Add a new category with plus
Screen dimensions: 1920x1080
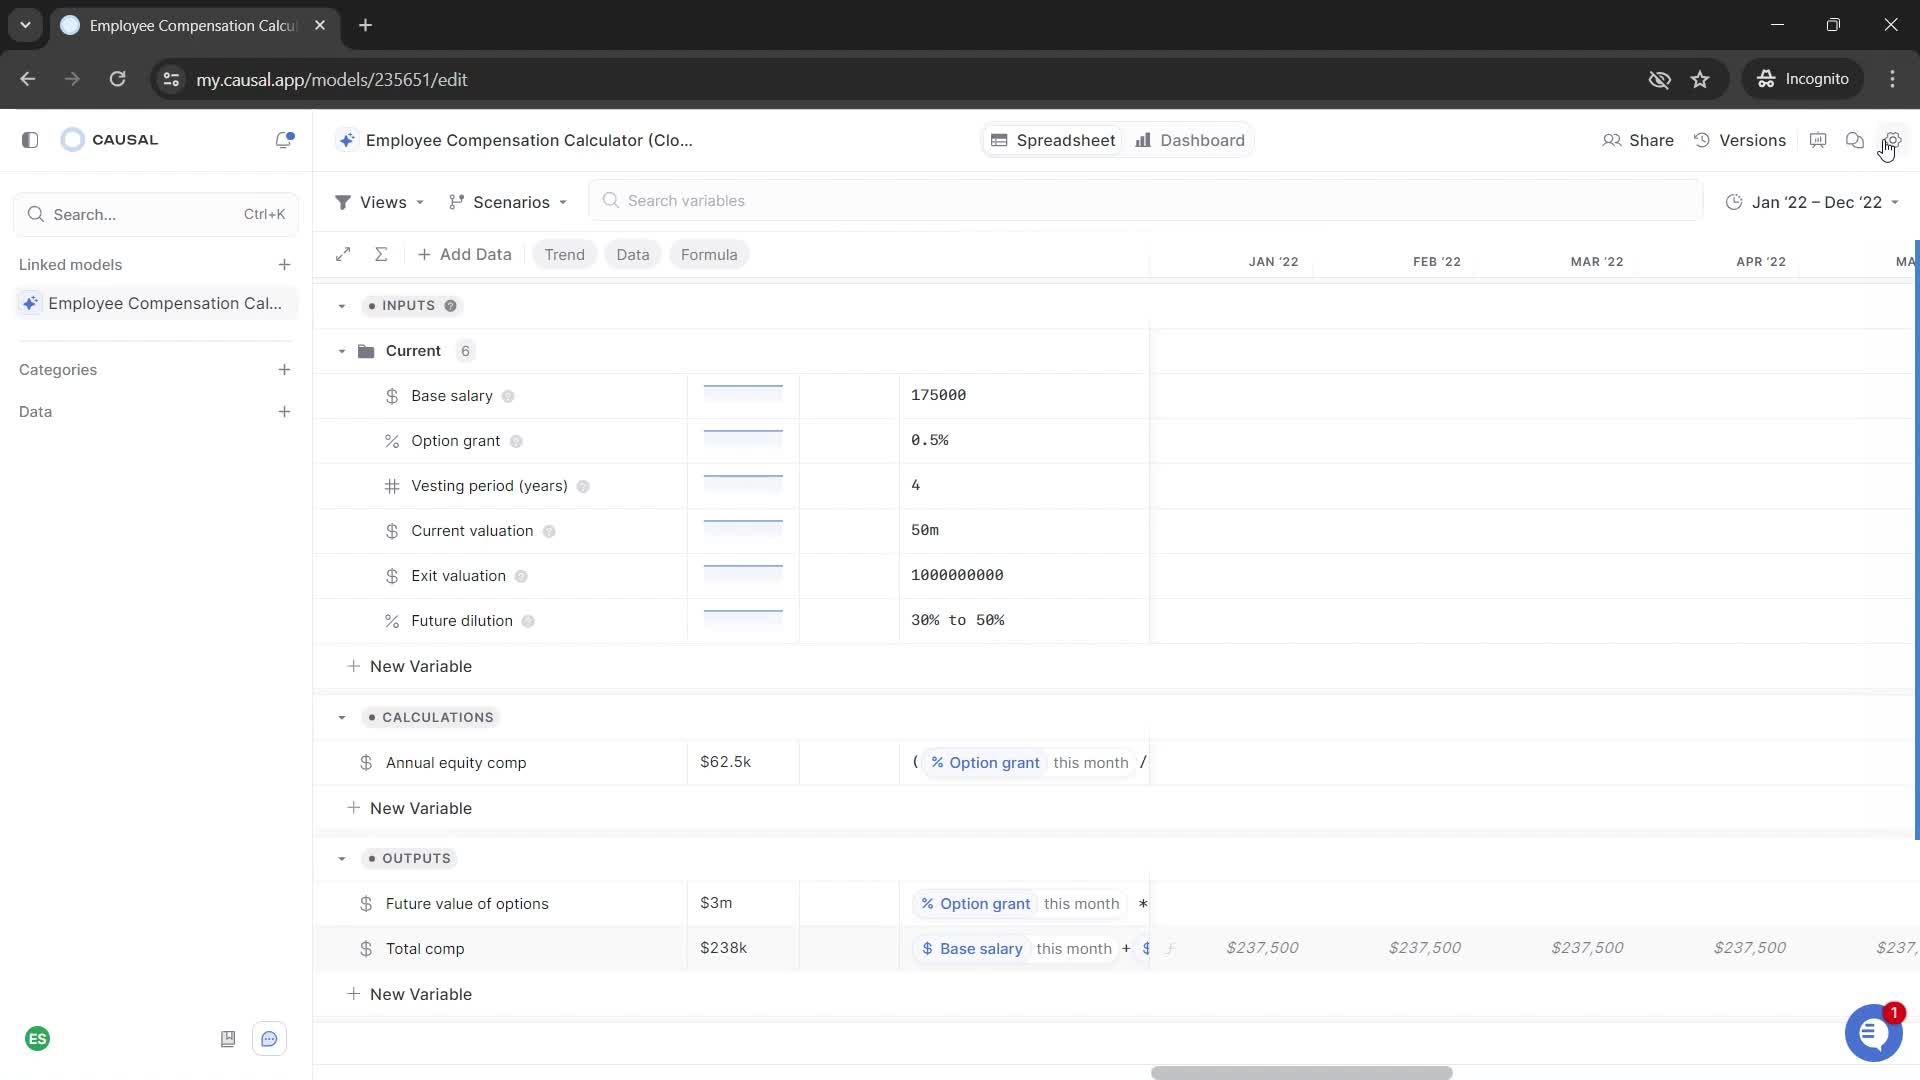pos(284,370)
